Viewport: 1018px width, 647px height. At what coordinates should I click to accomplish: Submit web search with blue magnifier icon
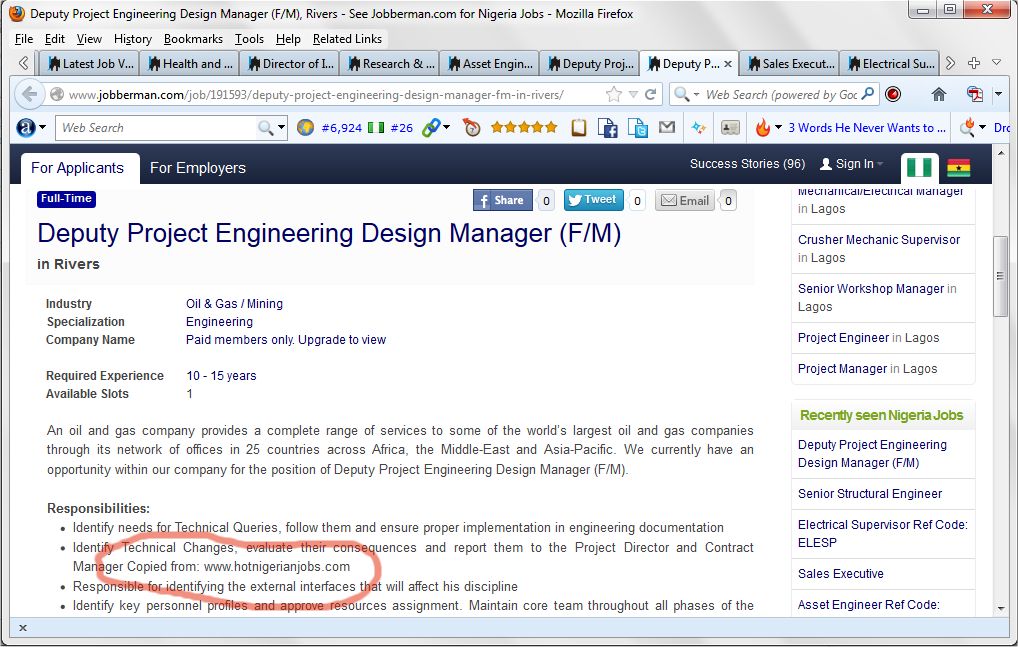[x=867, y=94]
